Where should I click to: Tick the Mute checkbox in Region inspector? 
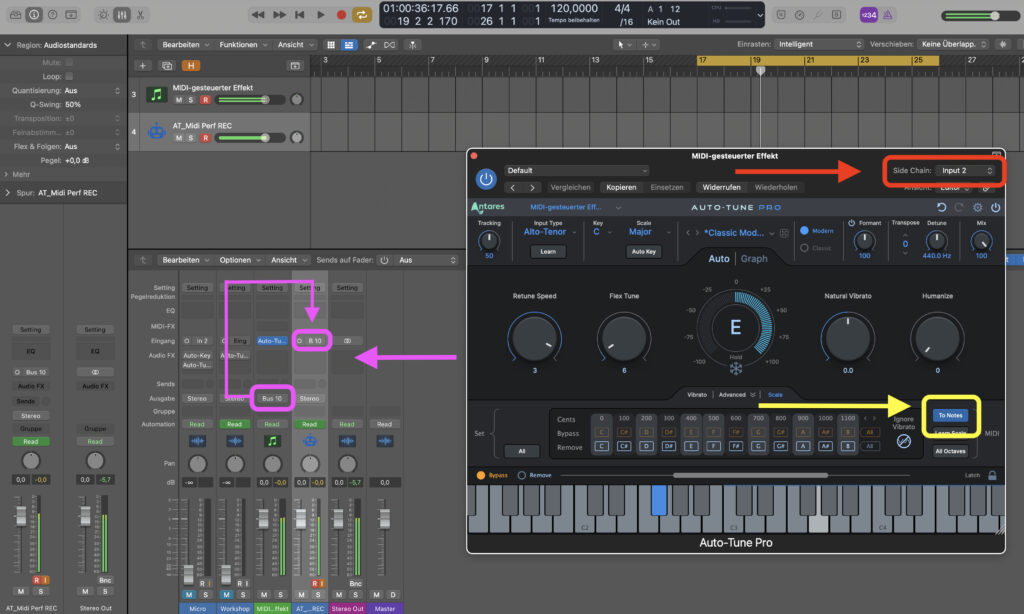pos(69,63)
